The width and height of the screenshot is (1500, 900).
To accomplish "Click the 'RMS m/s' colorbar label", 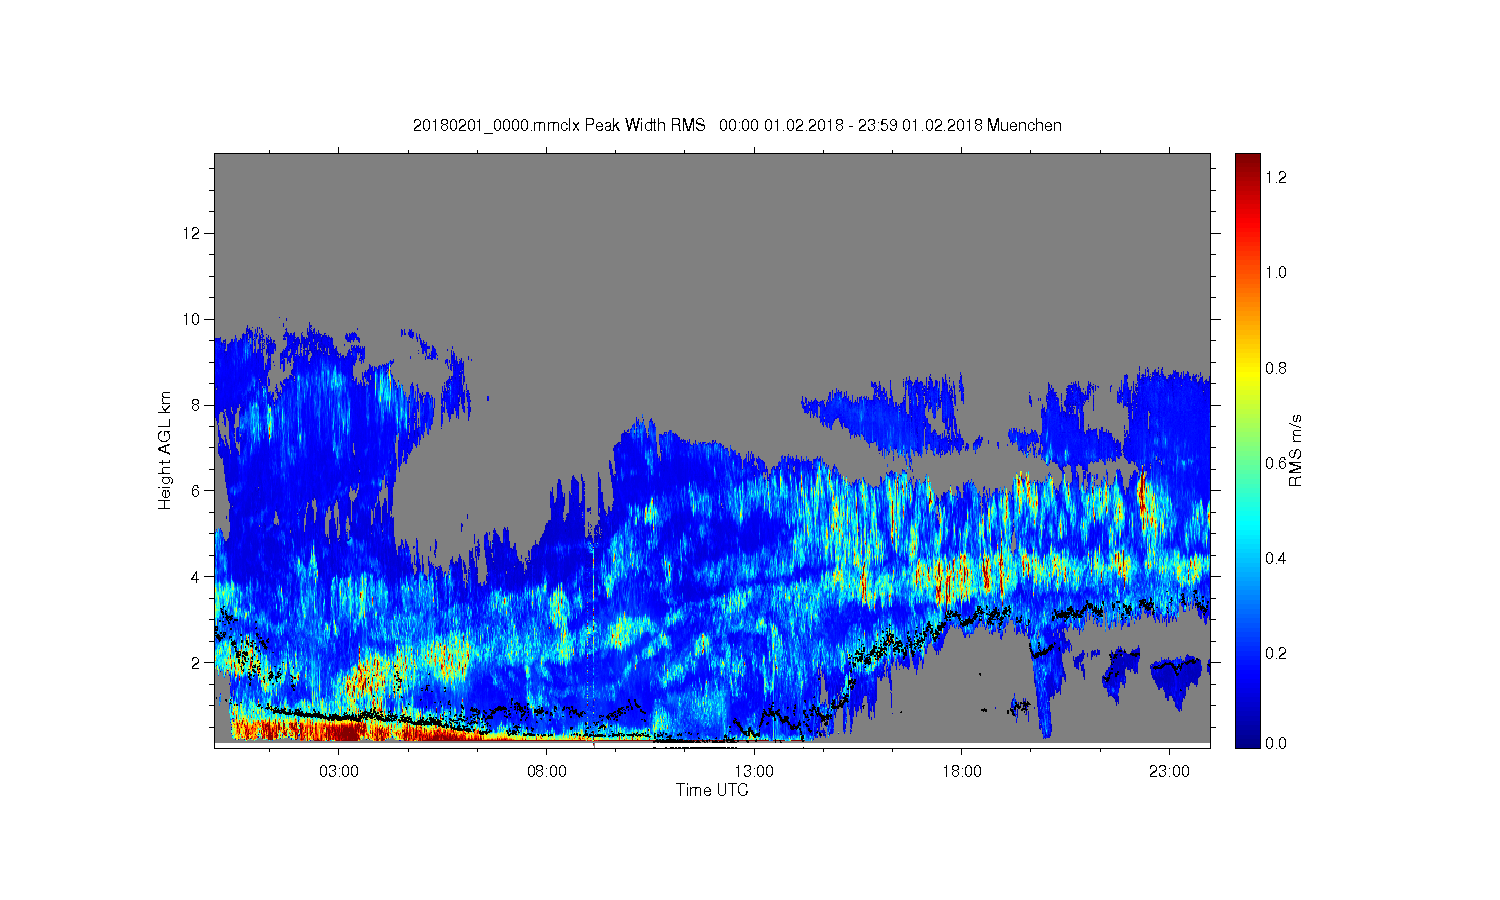I will (x=1295, y=449).
